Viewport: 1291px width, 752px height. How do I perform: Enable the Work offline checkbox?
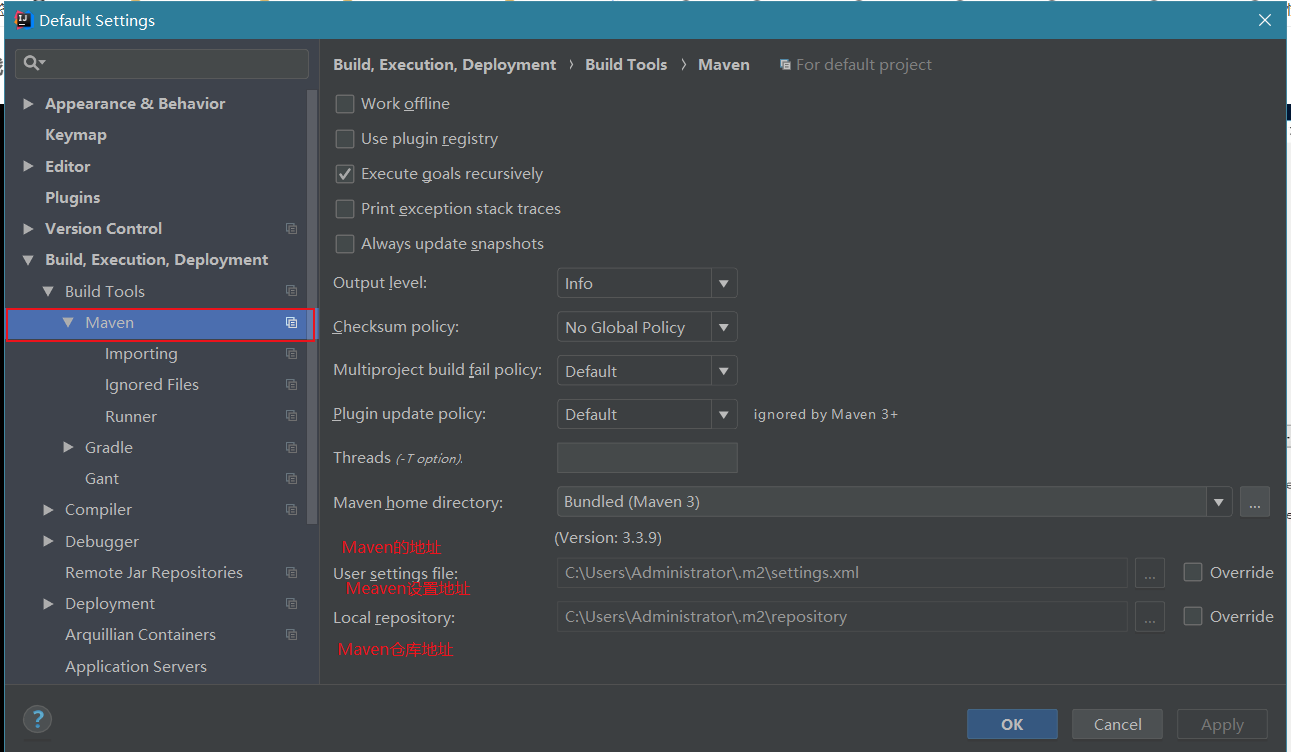(345, 104)
